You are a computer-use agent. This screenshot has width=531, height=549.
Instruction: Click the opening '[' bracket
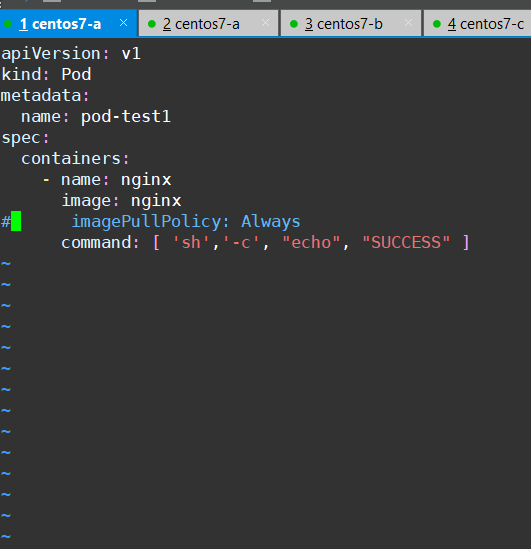(x=157, y=242)
